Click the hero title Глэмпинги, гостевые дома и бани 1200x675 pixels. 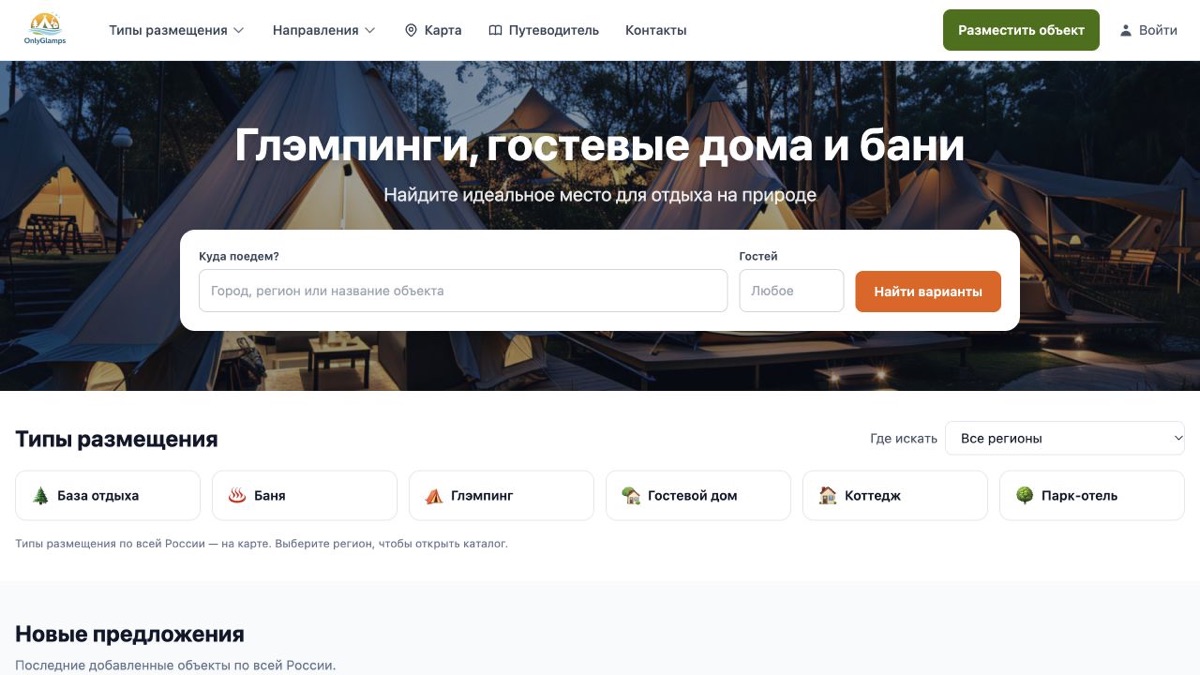pyautogui.click(x=600, y=146)
